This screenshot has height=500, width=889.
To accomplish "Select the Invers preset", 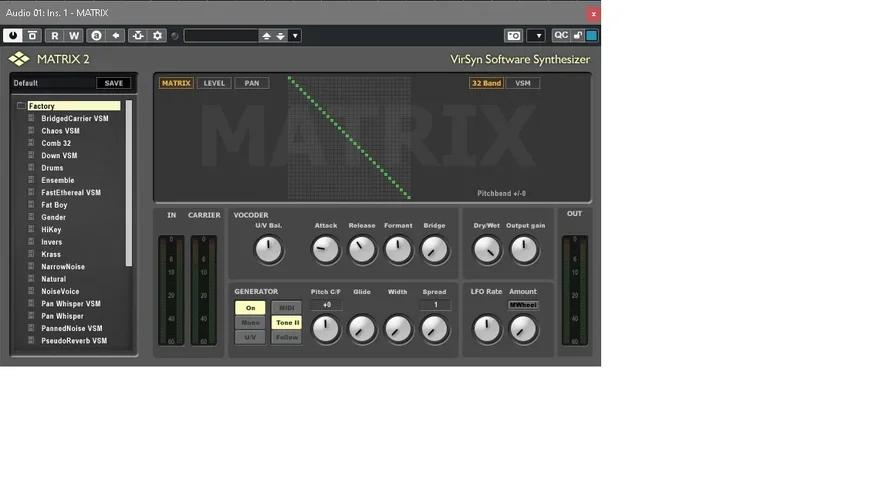I will [x=52, y=242].
